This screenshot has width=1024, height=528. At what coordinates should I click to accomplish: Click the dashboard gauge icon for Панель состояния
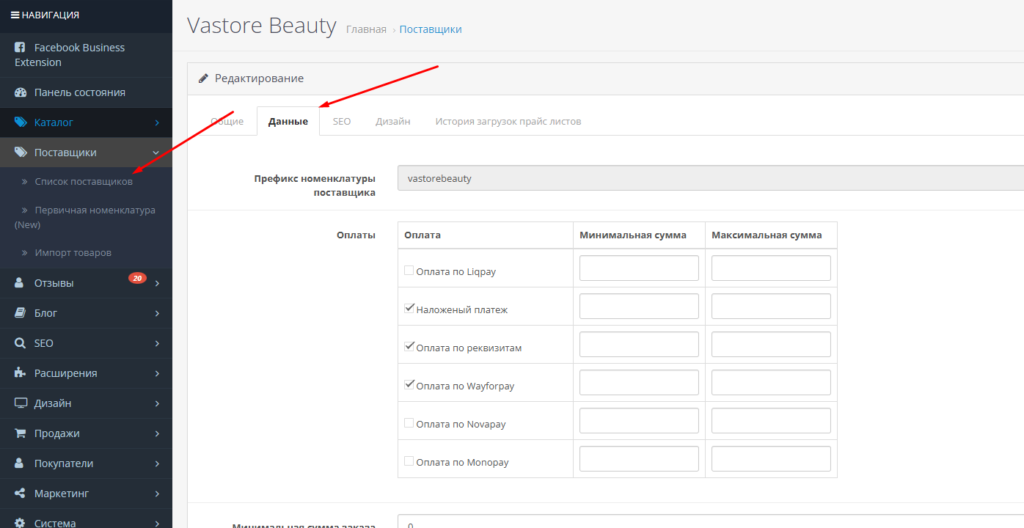click(21, 93)
